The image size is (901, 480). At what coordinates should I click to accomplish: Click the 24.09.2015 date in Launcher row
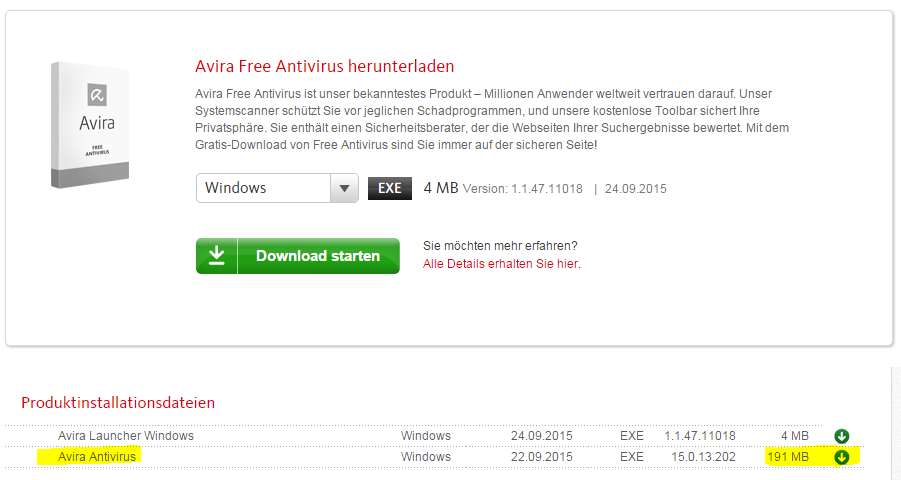[541, 436]
